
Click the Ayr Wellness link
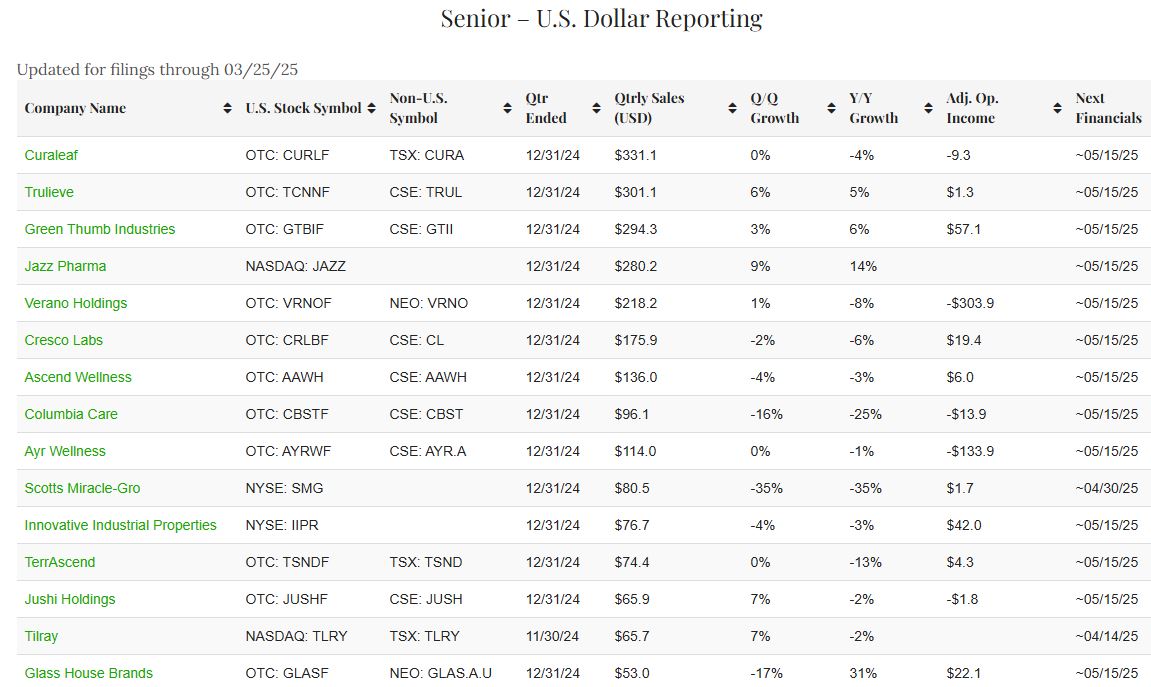pos(65,451)
